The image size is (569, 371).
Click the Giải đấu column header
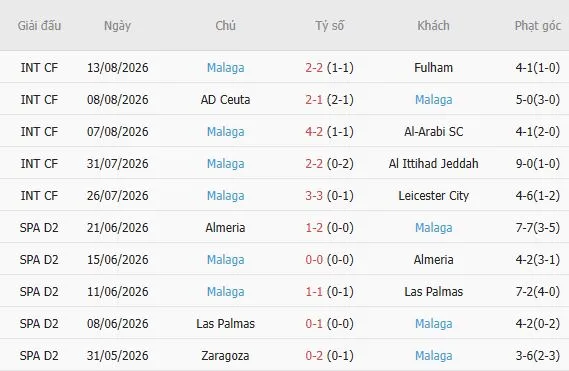39,26
